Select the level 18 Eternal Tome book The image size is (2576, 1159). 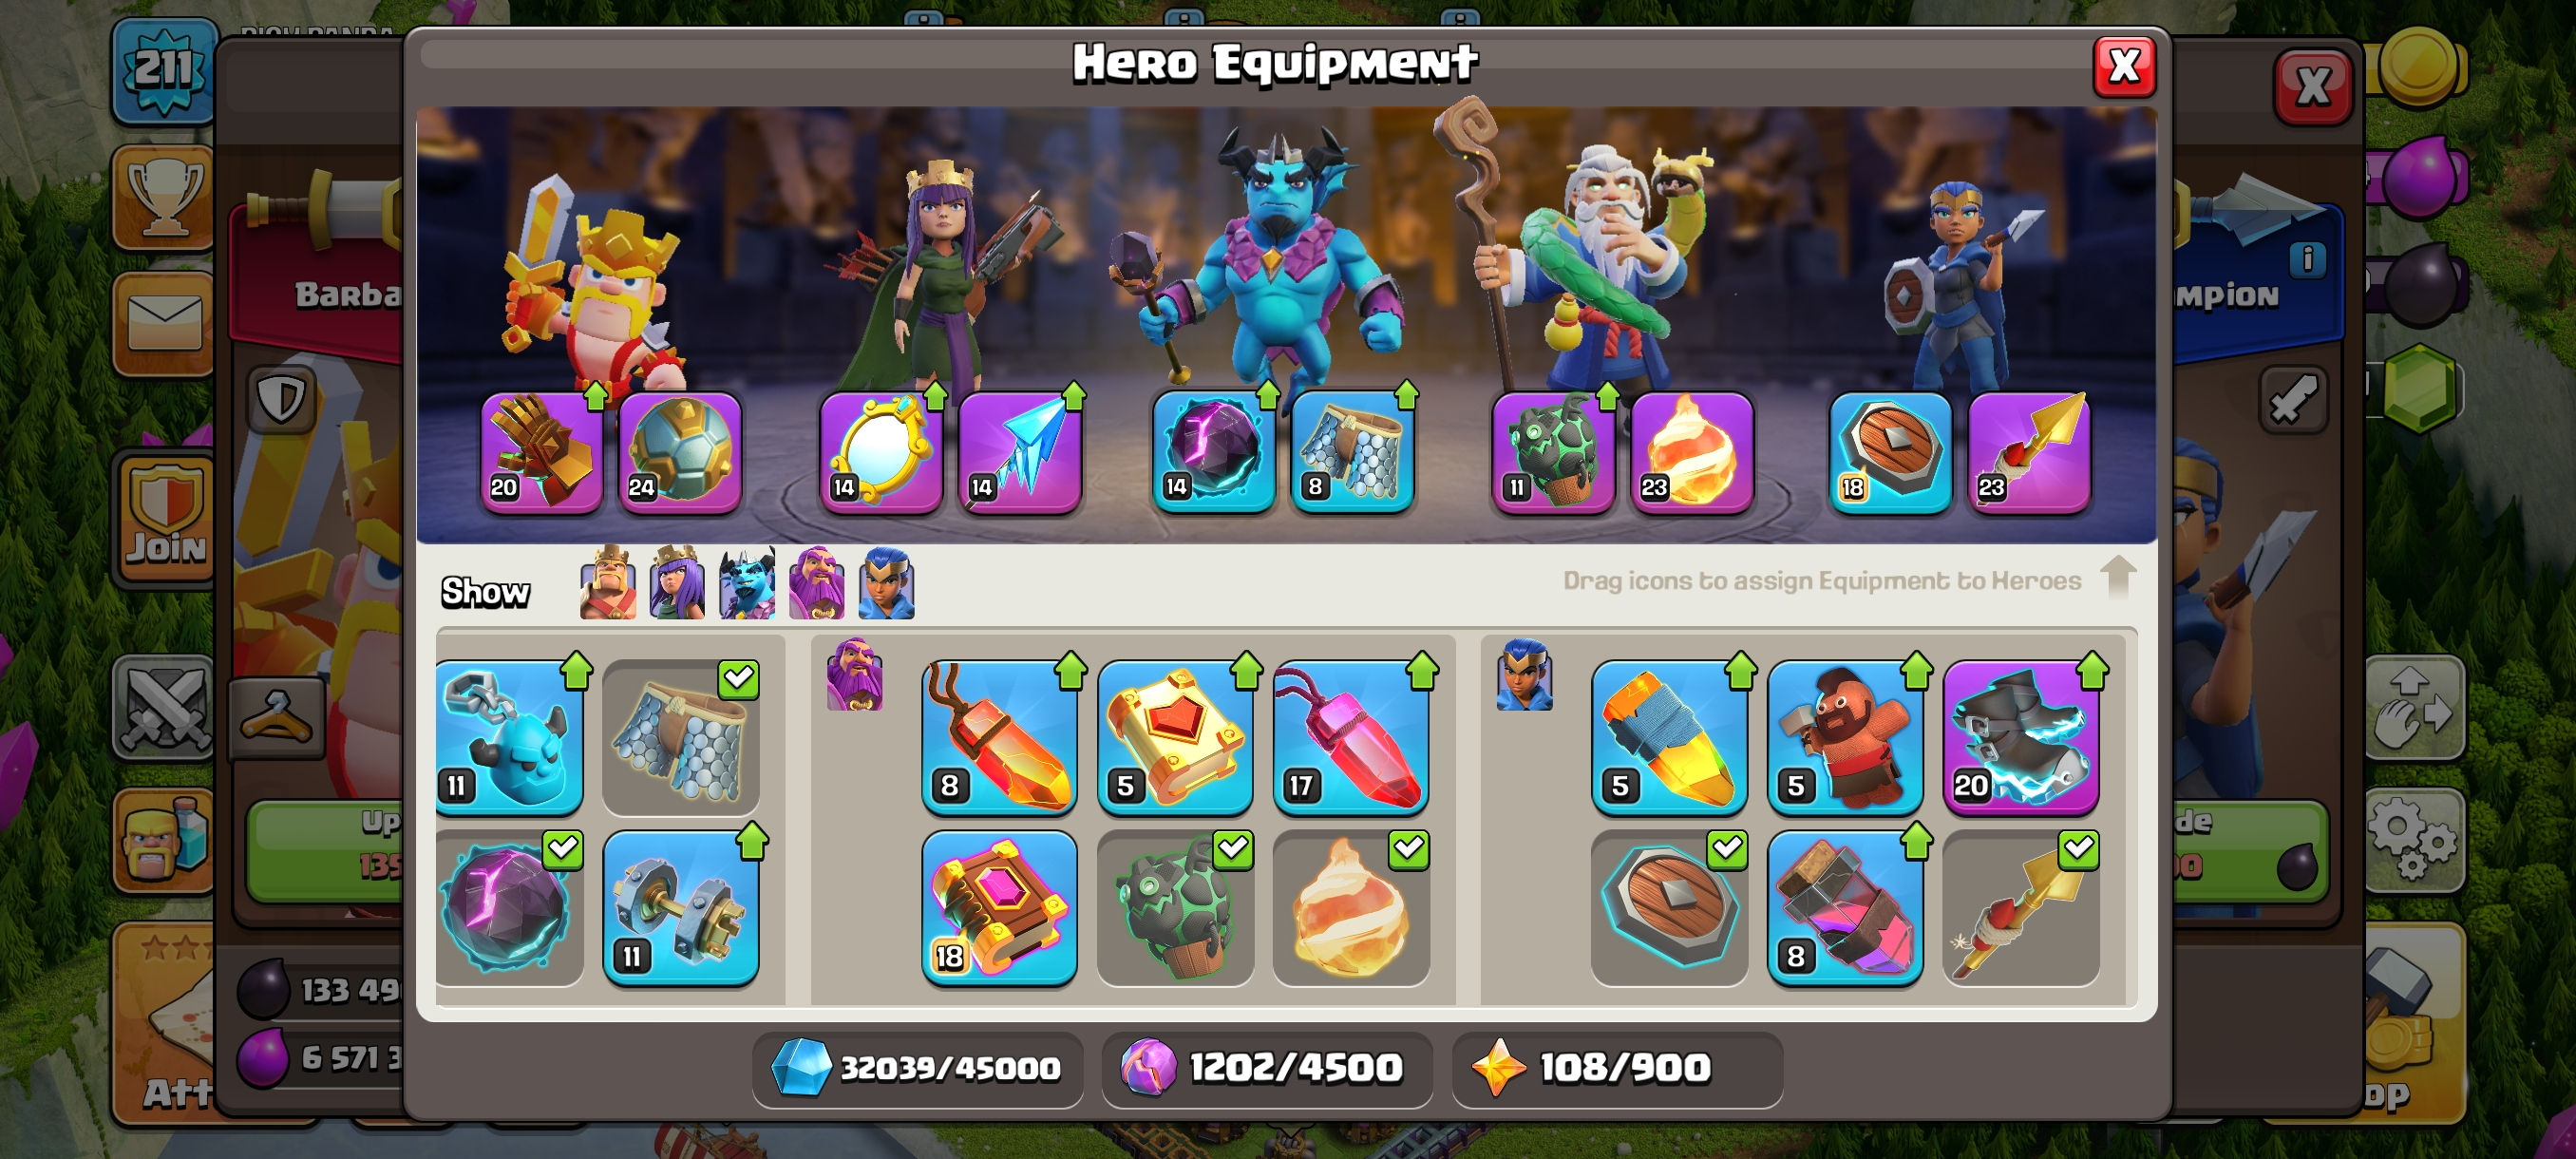[999, 908]
